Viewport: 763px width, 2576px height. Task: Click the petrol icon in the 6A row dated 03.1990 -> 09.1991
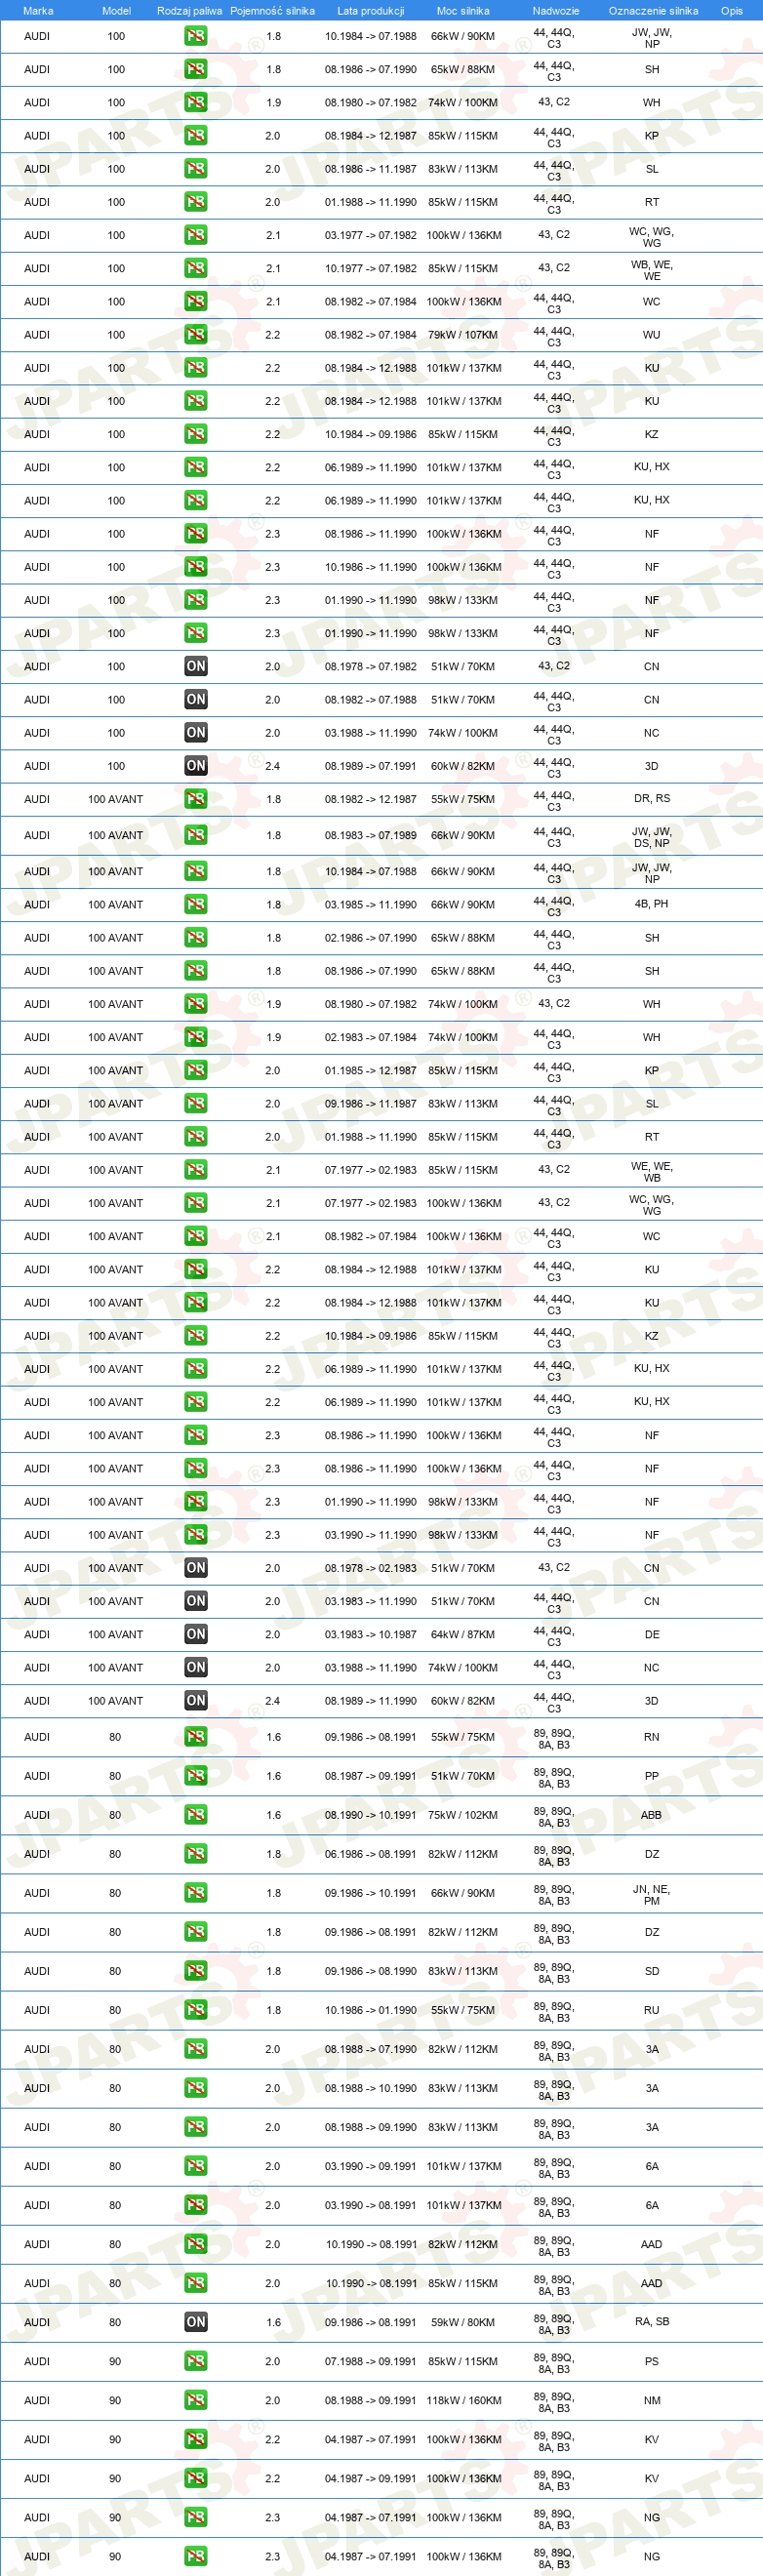196,2166
